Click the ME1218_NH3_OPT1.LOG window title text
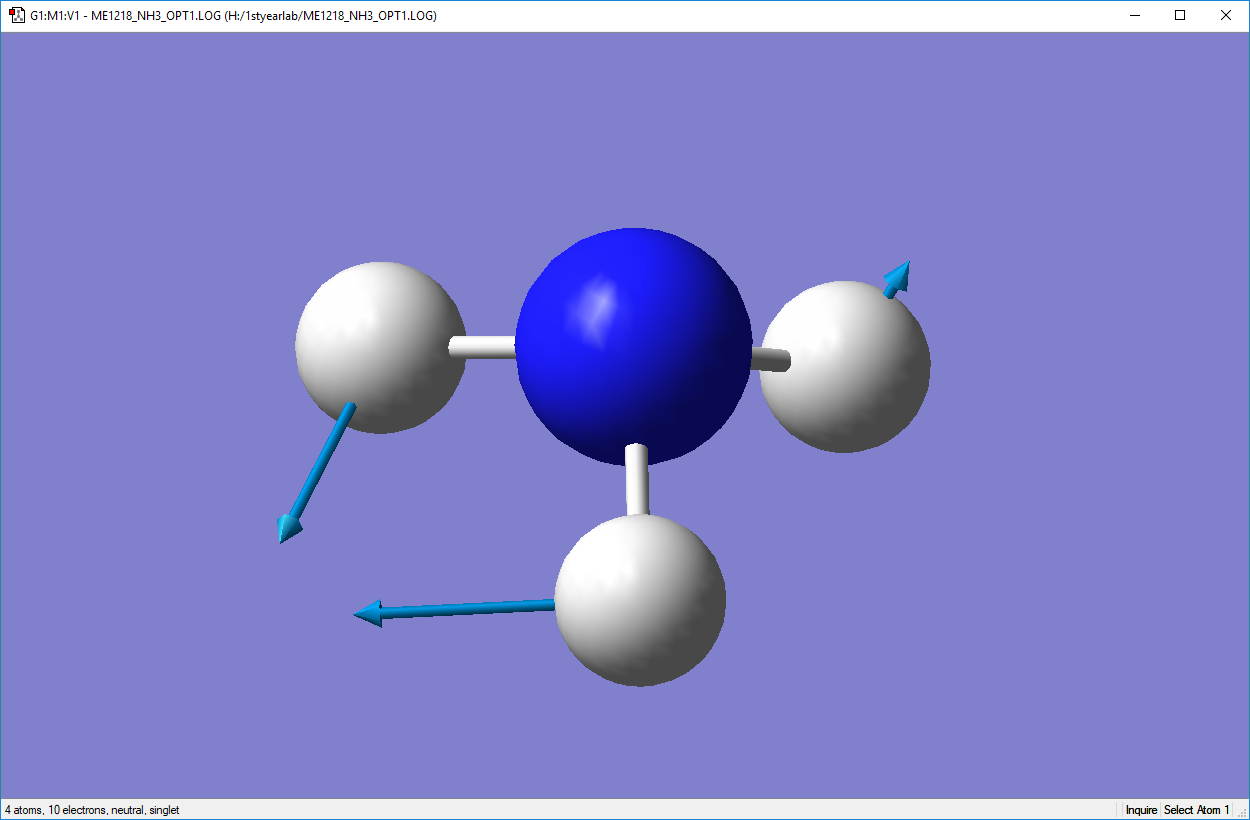The height and width of the screenshot is (820, 1250). 234,16
